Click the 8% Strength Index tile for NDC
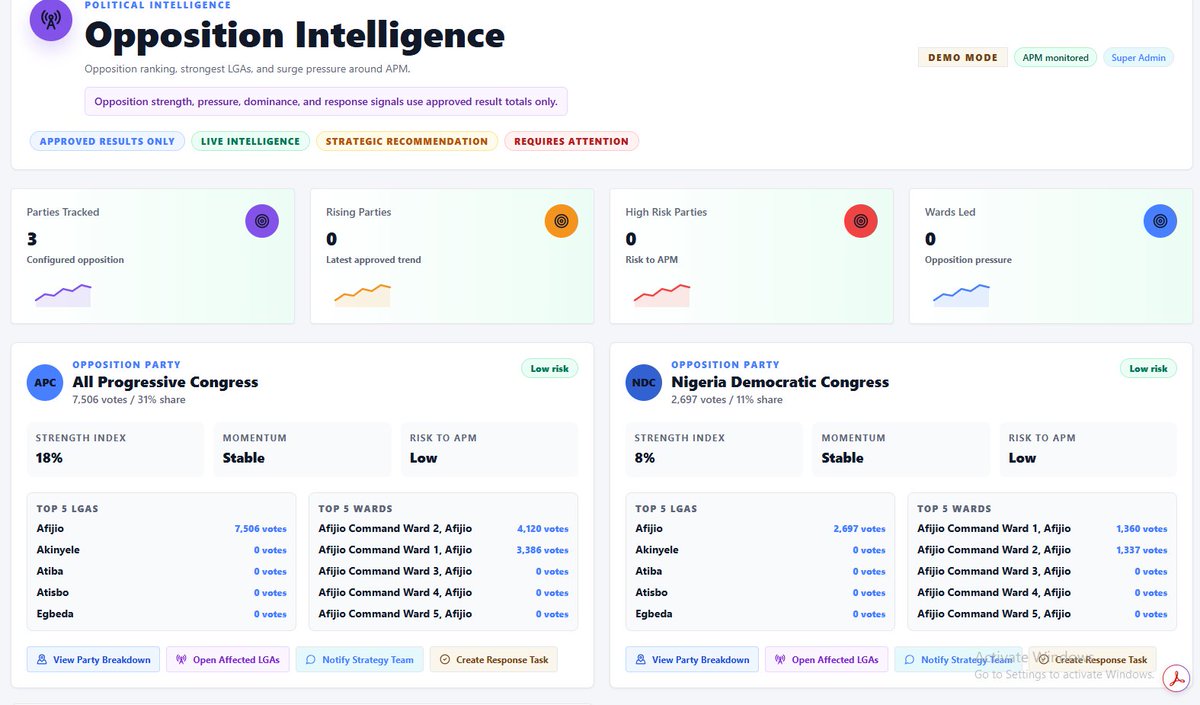Image resolution: width=1200 pixels, height=705 pixels. [x=714, y=449]
